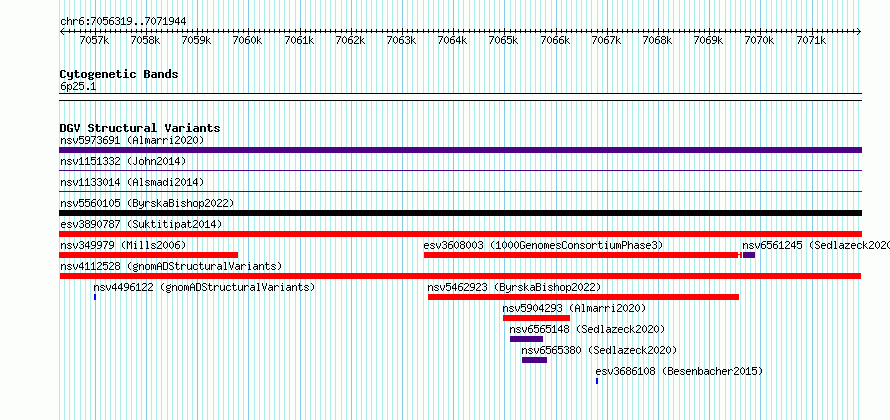The width and height of the screenshot is (890, 420).
Task: Open nsv5560105 (ByrskaBishop2022) label
Action: click(x=147, y=203)
